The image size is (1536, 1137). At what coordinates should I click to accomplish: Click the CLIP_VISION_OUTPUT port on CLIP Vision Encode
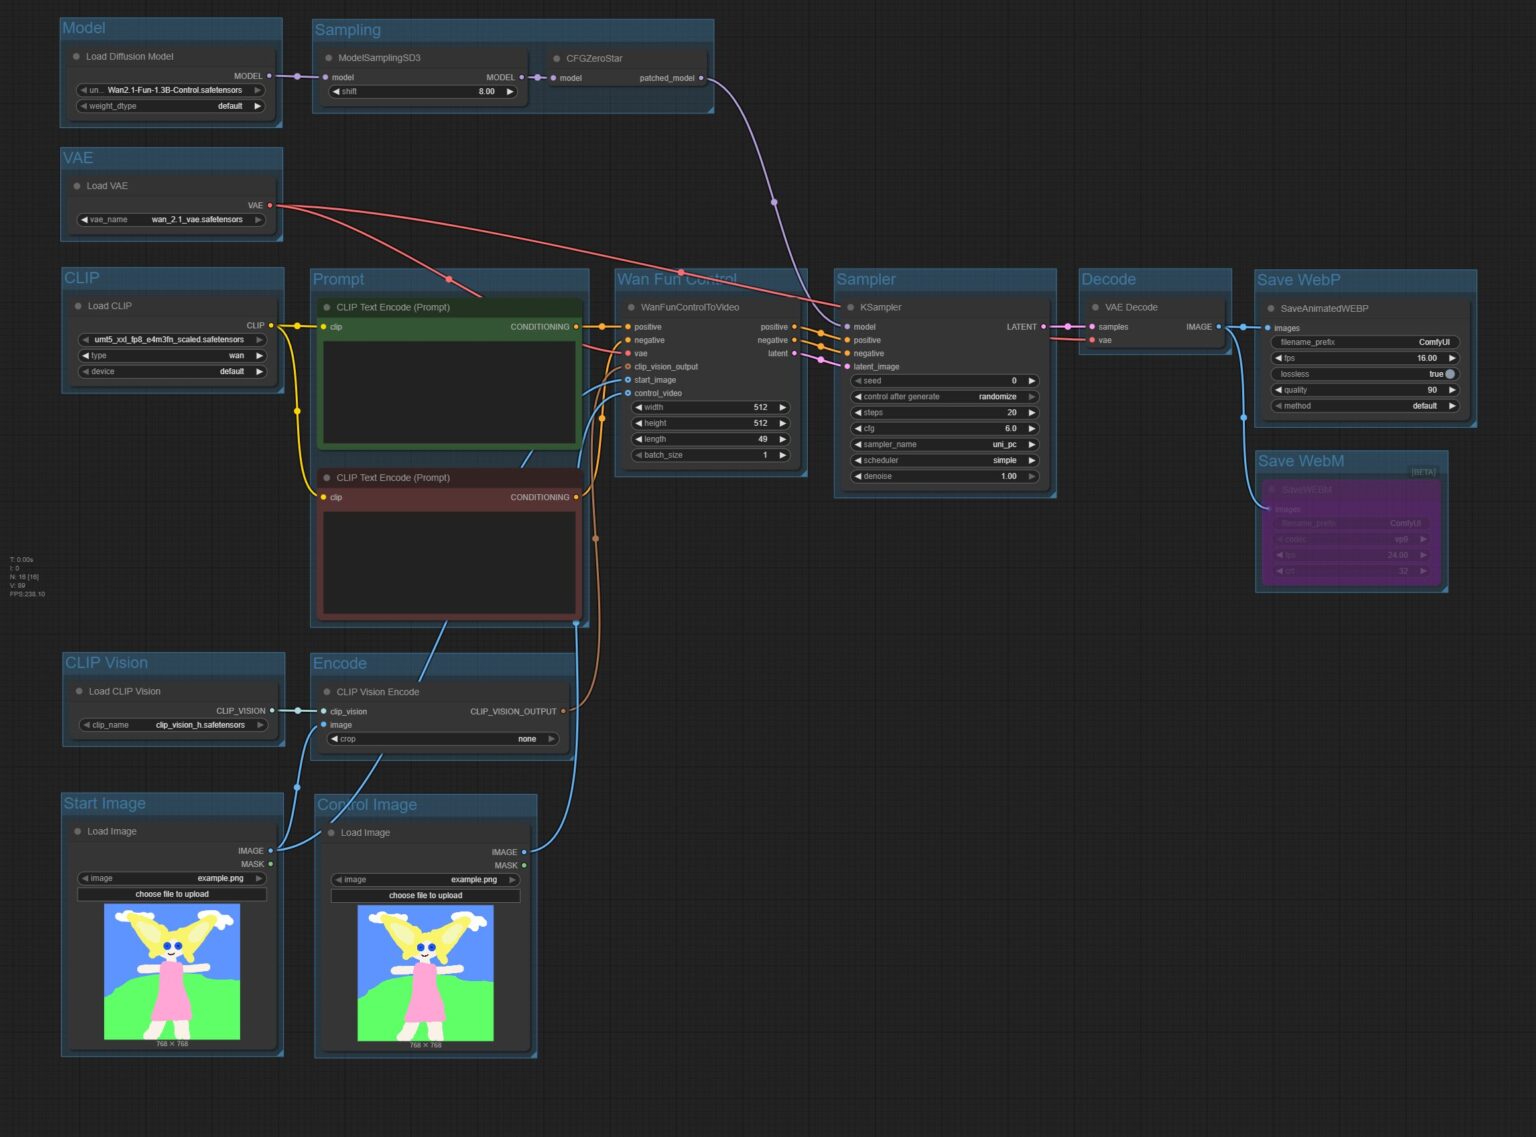click(563, 711)
